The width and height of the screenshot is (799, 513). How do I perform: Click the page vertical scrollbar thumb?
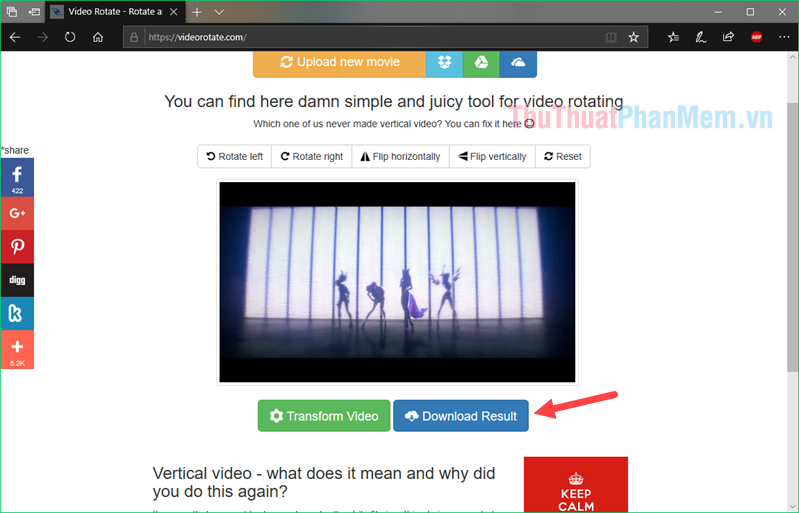[792, 237]
